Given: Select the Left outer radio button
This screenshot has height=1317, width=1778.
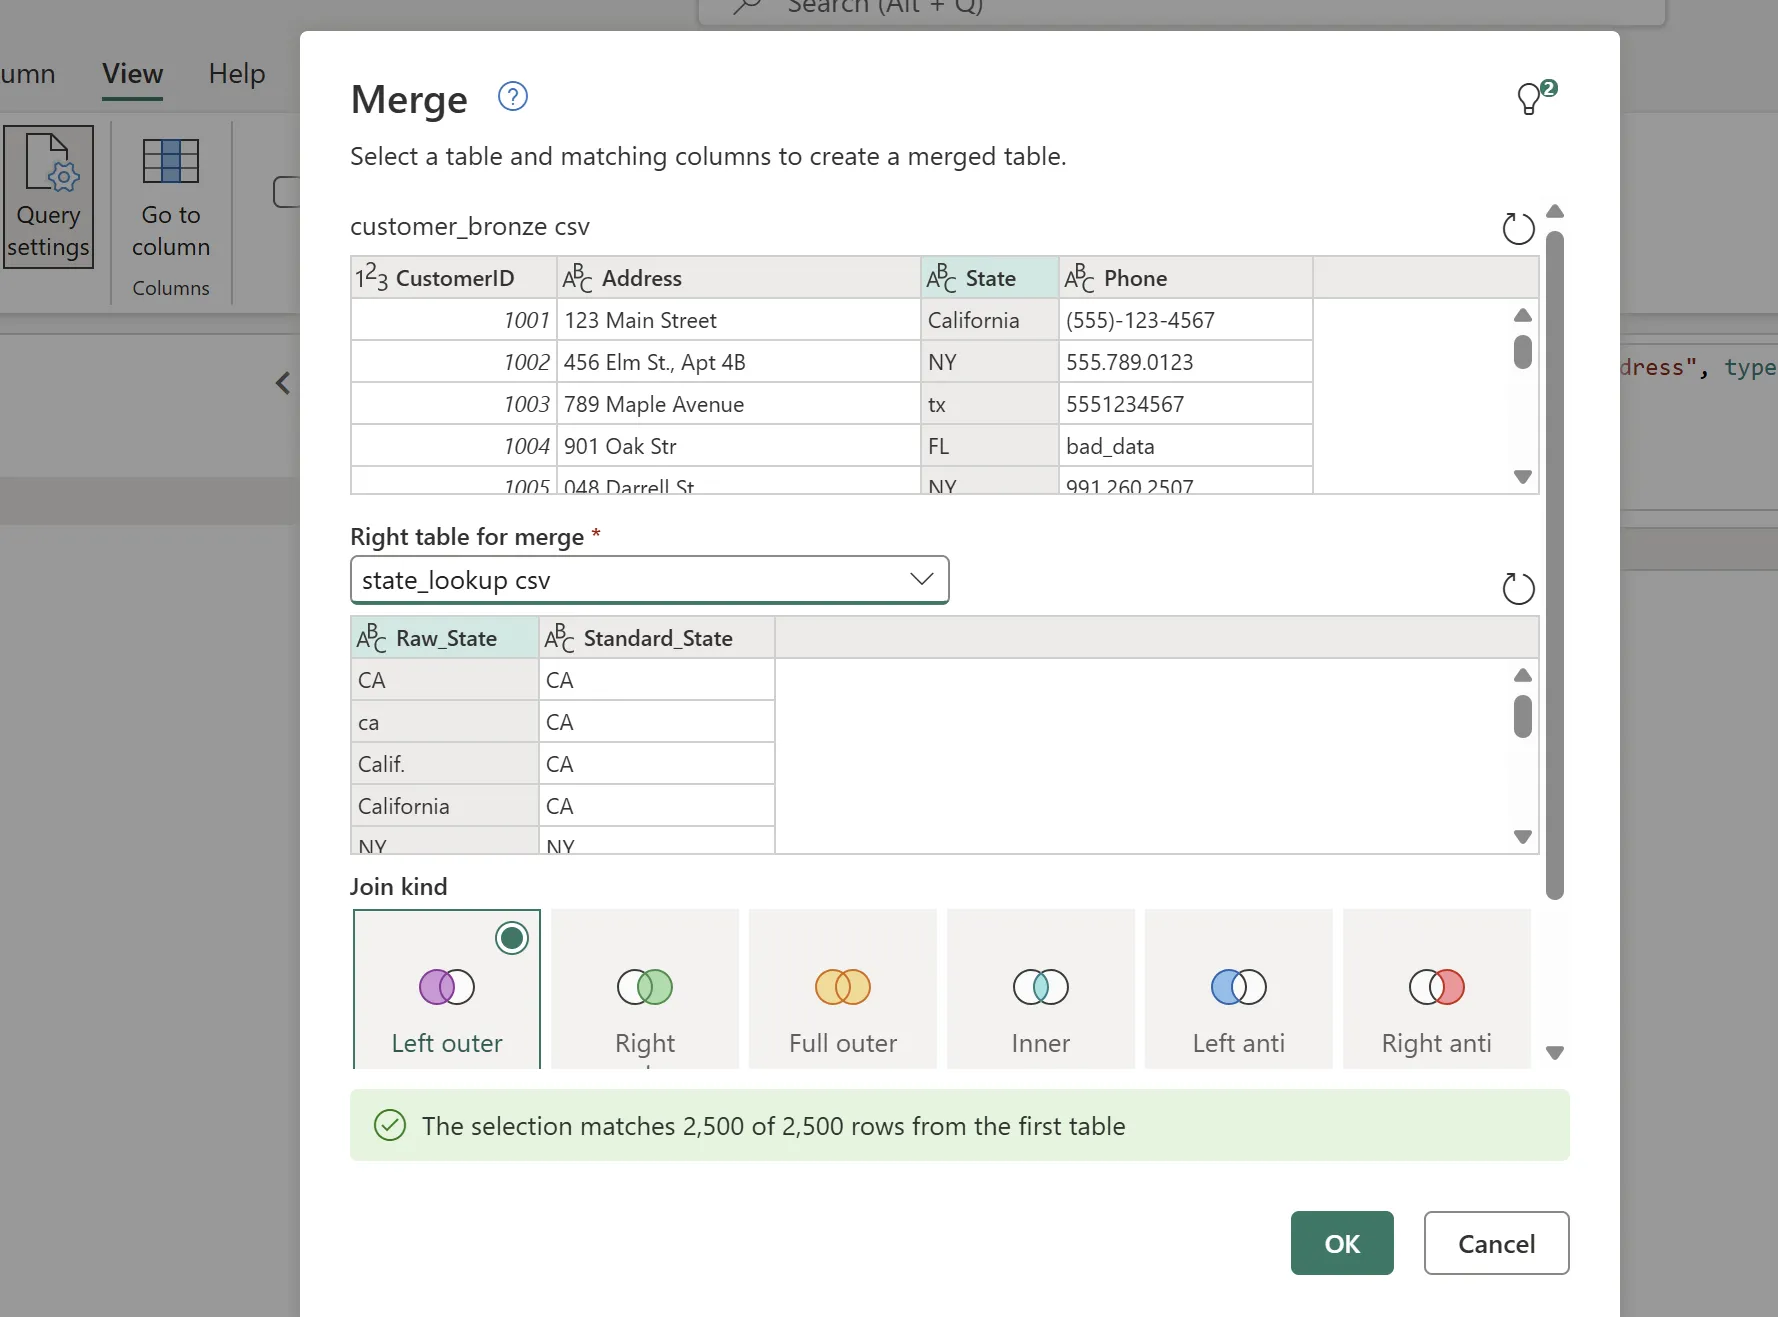Looking at the screenshot, I should pos(512,938).
